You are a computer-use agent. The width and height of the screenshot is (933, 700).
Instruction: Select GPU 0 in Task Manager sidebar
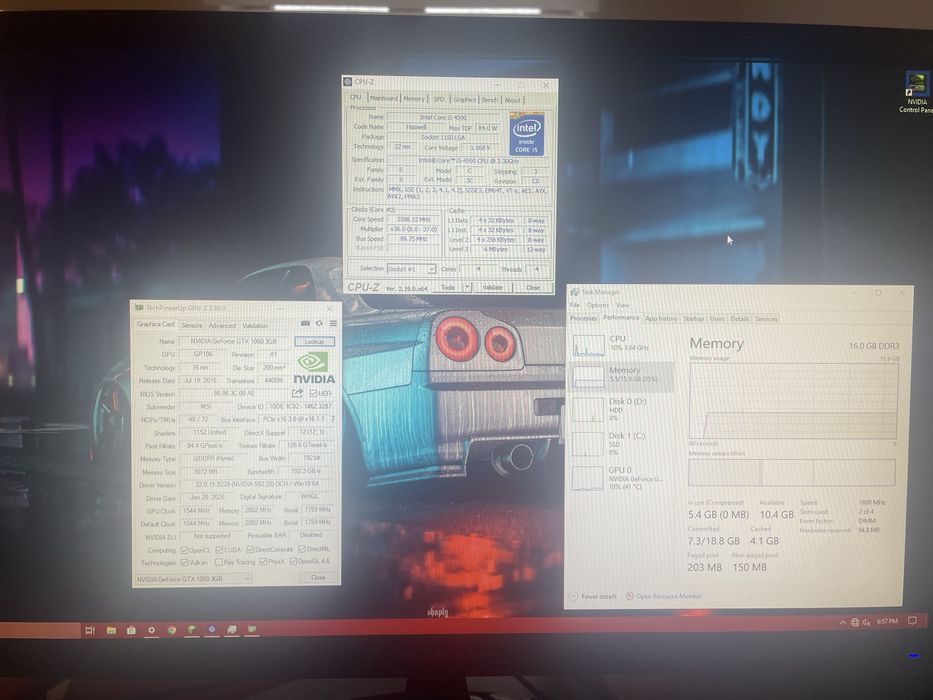622,478
